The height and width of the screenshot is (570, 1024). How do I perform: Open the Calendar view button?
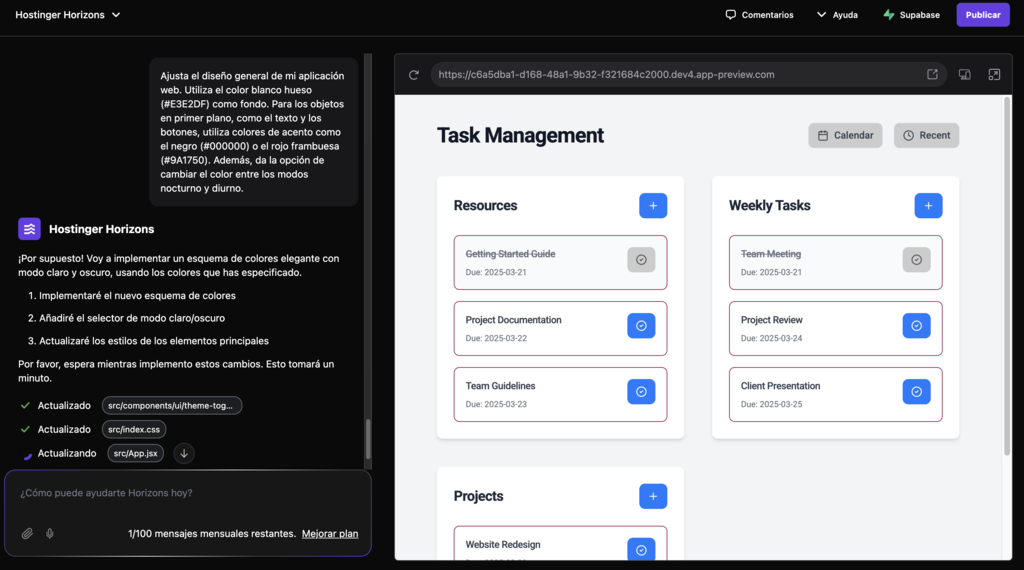tap(845, 135)
